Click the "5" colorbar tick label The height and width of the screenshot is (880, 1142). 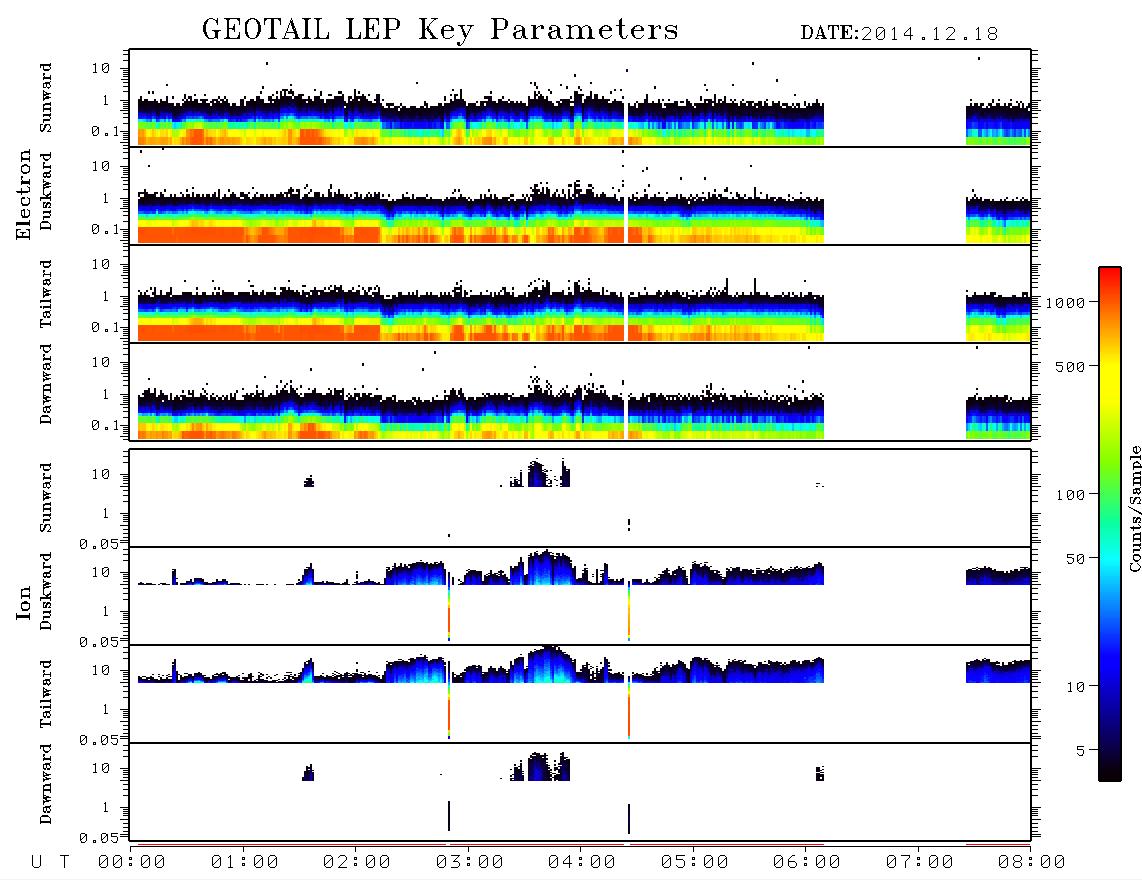click(1081, 751)
